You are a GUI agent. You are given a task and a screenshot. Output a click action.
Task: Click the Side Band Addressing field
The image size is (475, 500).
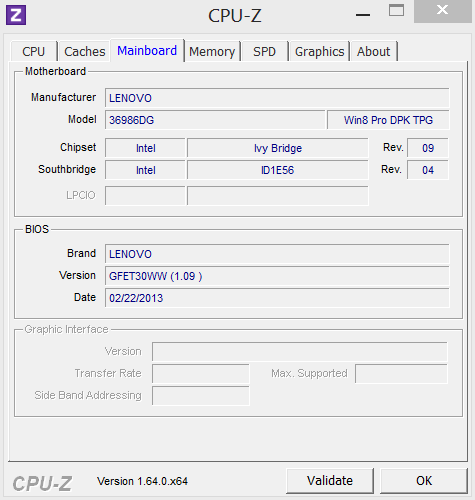(201, 396)
